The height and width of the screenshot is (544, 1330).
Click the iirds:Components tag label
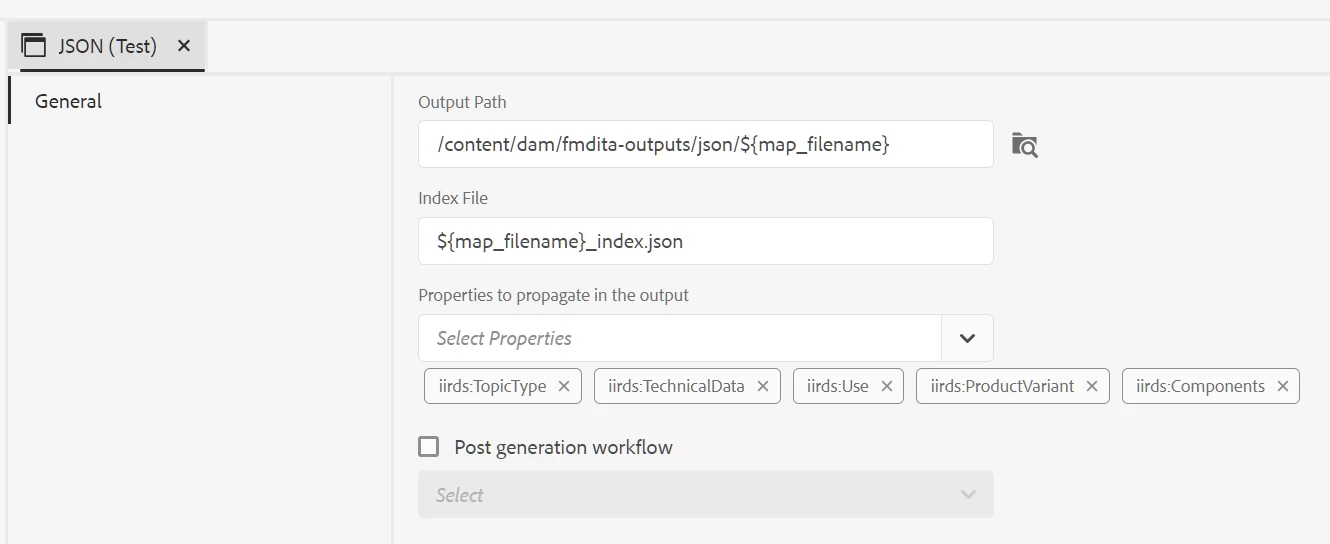click(x=1200, y=386)
